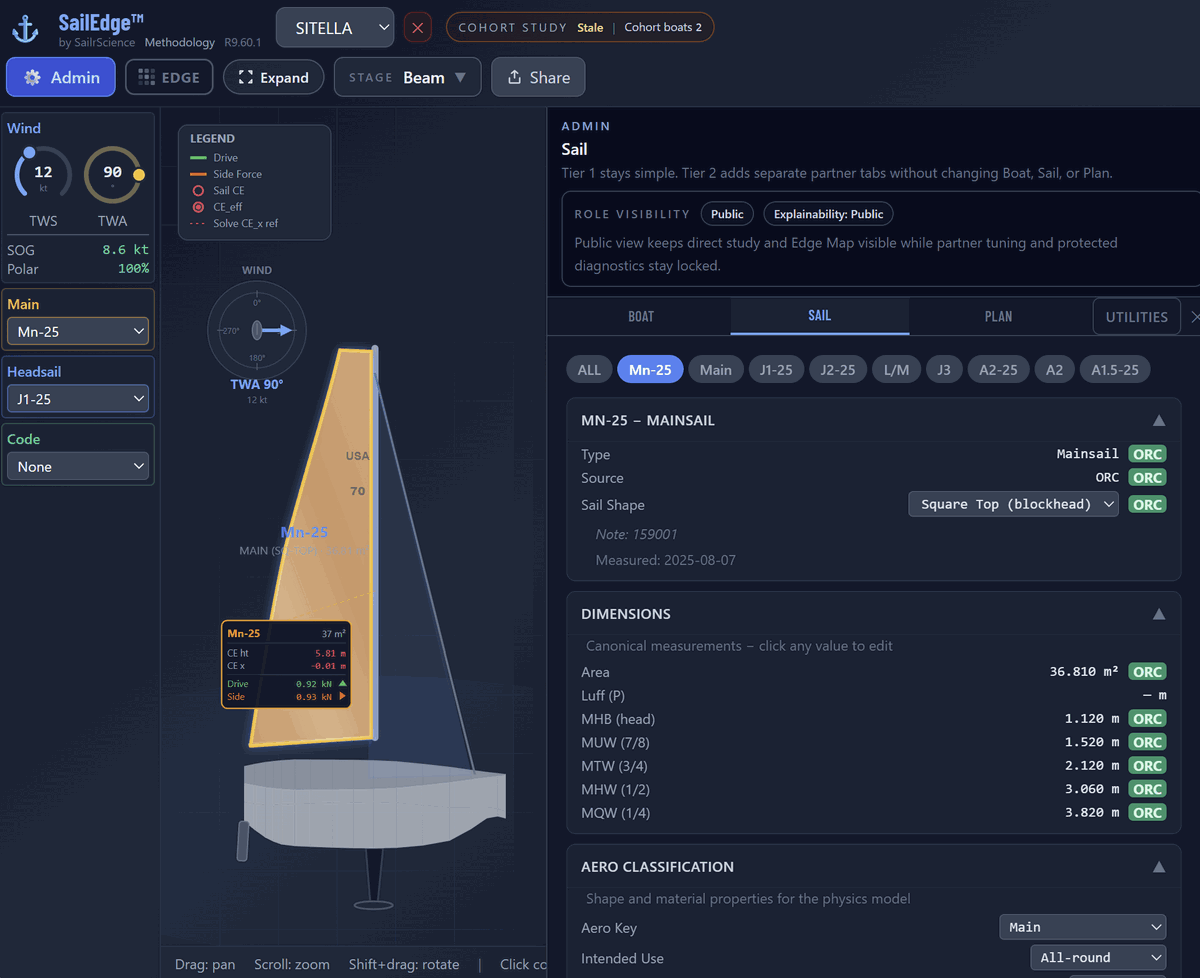
Task: Toggle the Public role visibility pill
Action: click(x=727, y=213)
